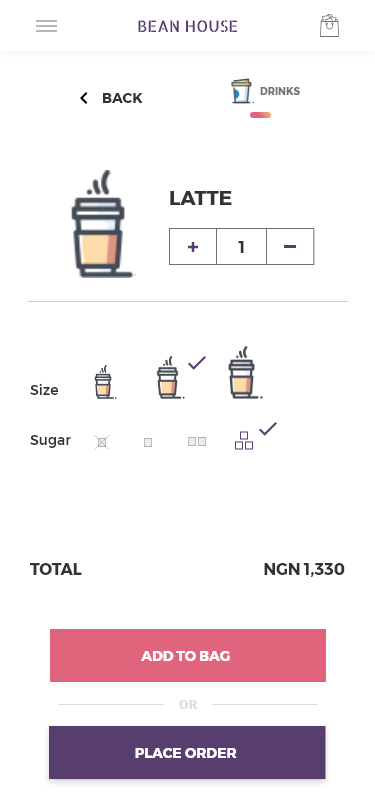This screenshot has height=812, width=375.
Task: Increase the quantity with the plus button
Action: tap(193, 246)
